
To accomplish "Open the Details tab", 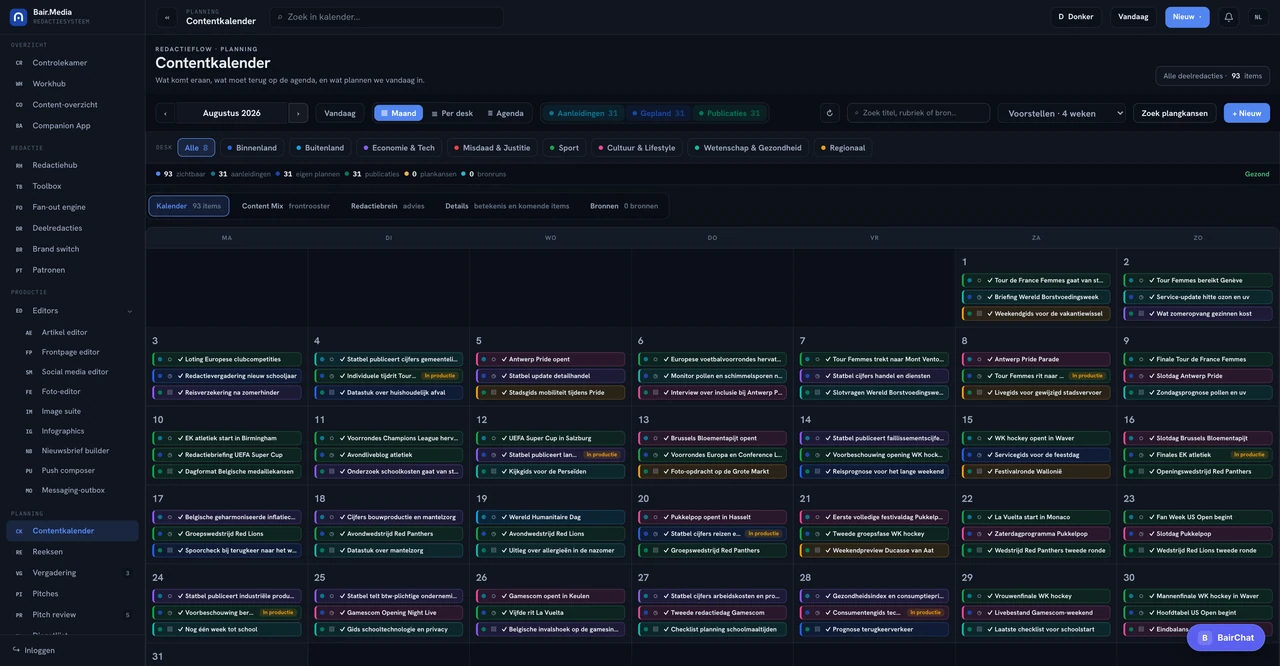I will (507, 206).
